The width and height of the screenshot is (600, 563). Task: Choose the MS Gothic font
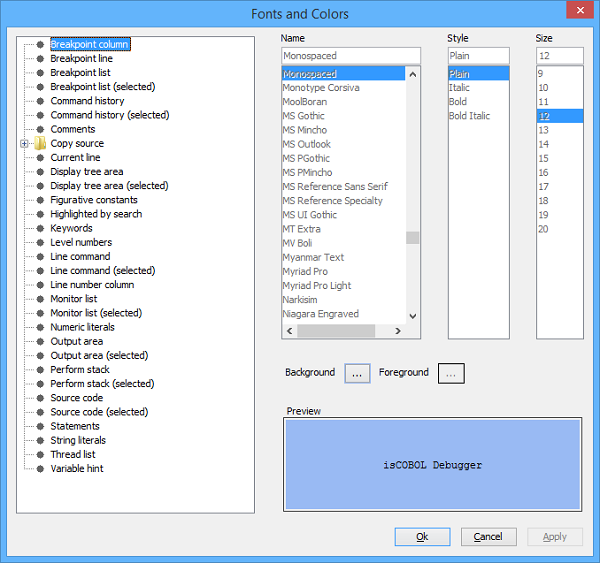pyautogui.click(x=306, y=116)
